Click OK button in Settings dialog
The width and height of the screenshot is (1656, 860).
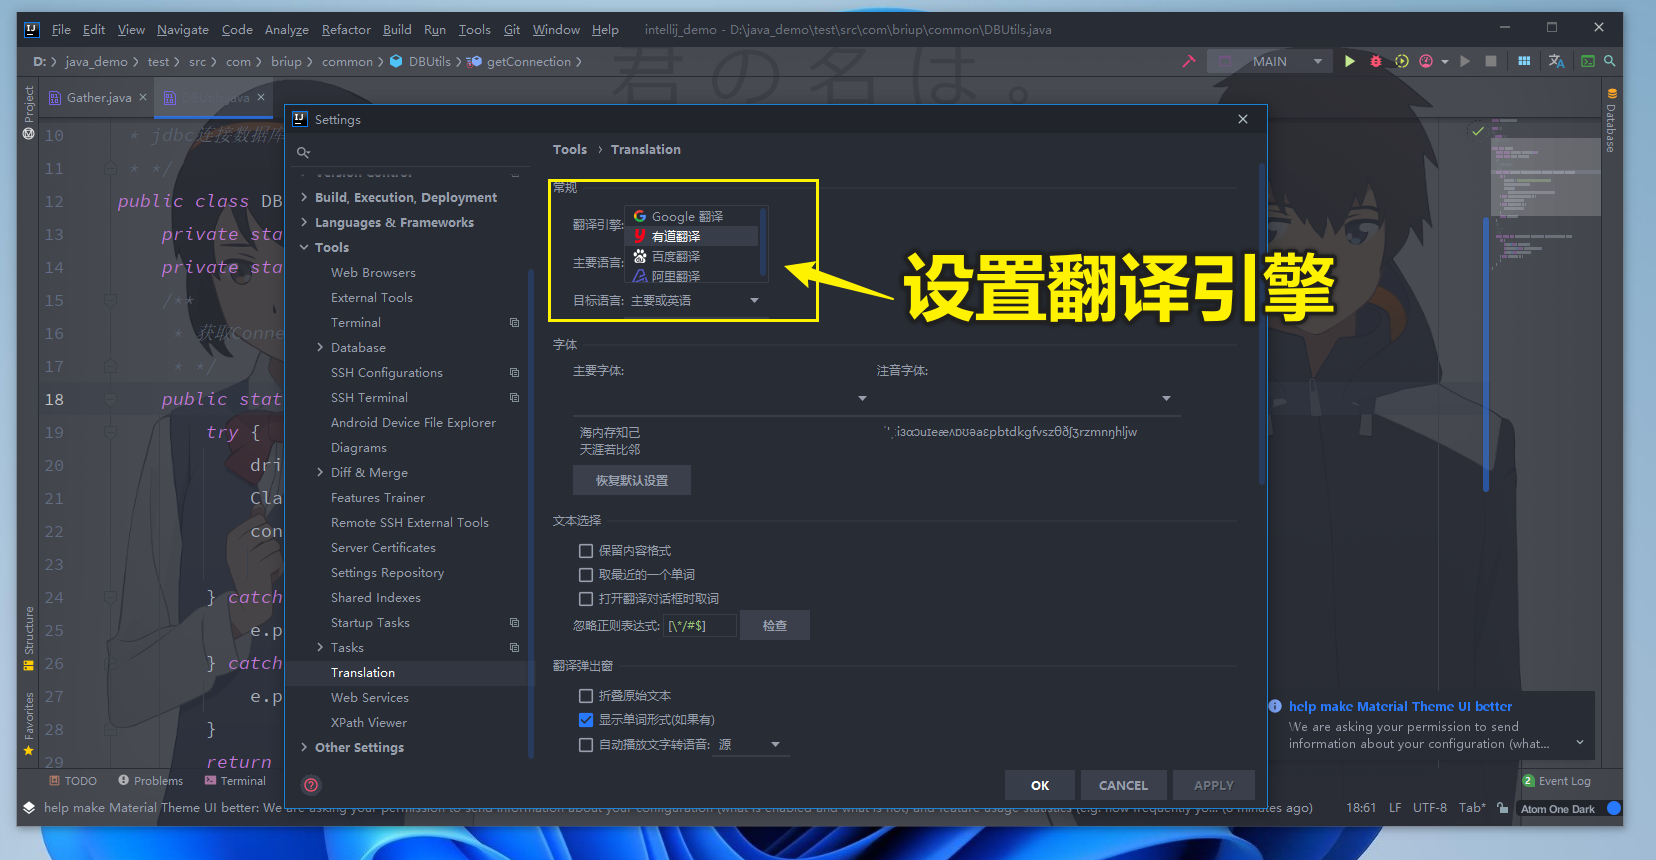(1040, 785)
